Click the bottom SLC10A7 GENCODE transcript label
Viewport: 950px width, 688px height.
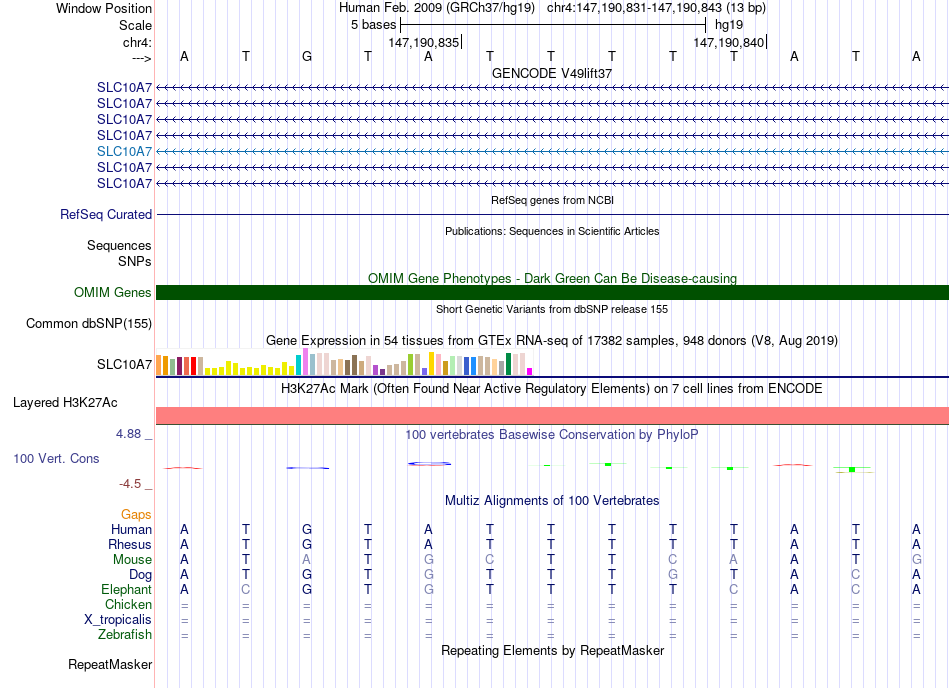click(x=124, y=184)
